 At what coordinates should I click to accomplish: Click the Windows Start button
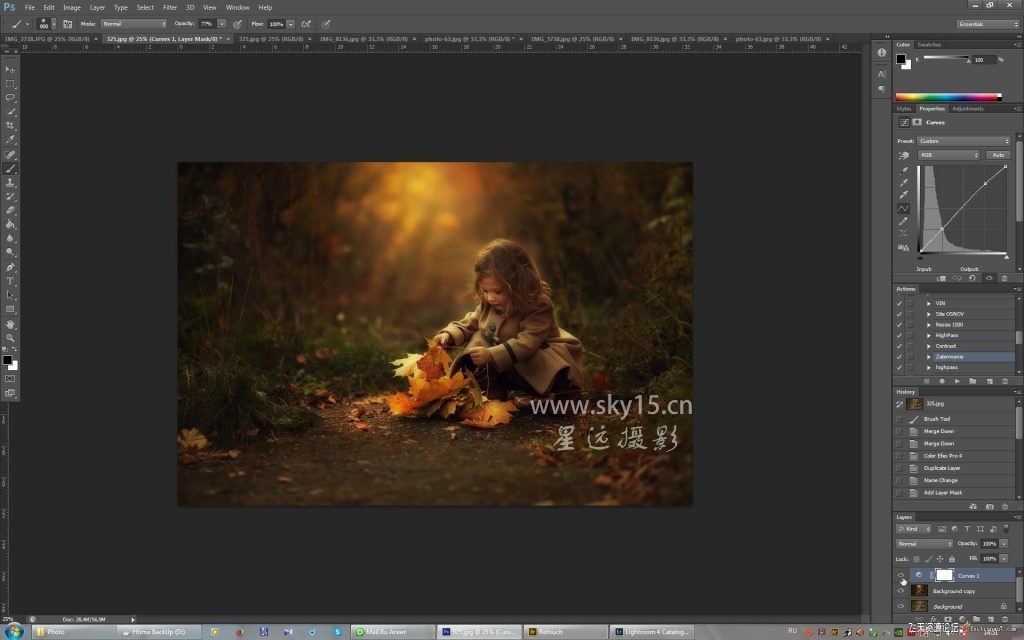pos(14,631)
